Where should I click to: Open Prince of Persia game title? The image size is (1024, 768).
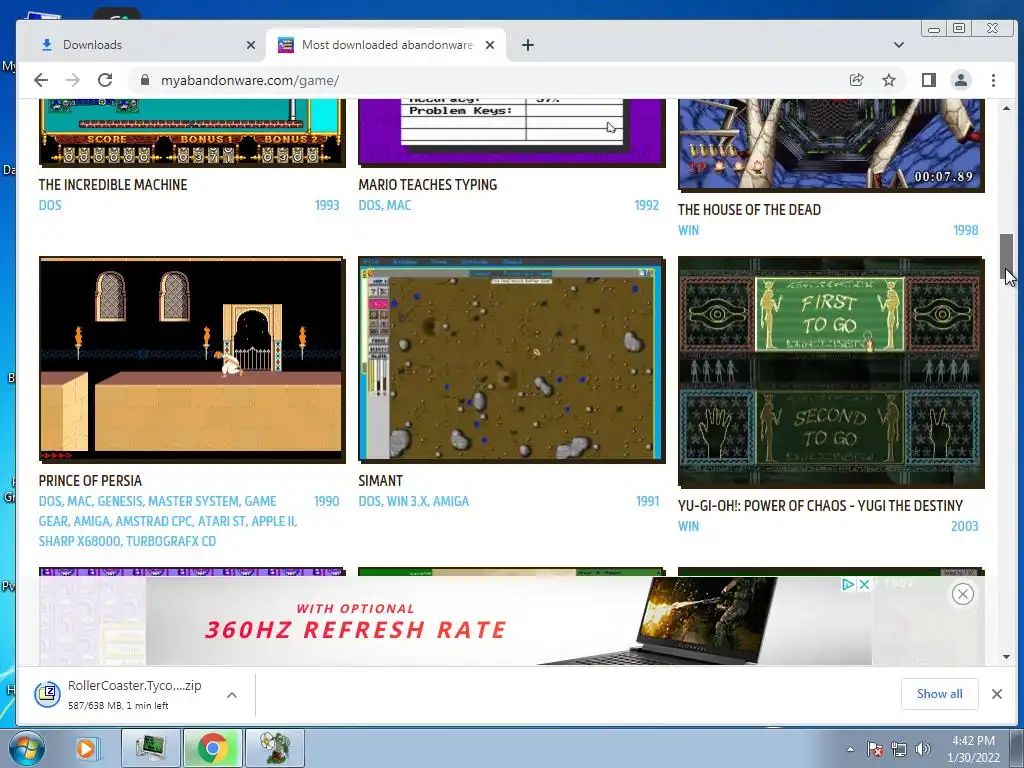pos(90,481)
